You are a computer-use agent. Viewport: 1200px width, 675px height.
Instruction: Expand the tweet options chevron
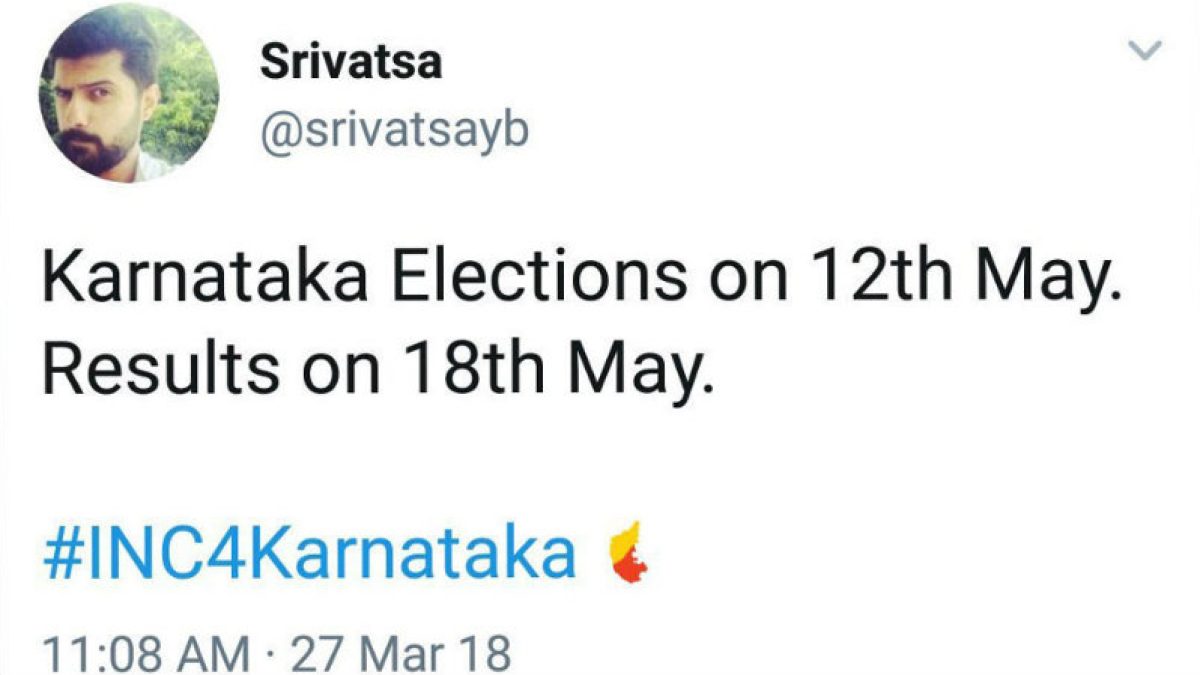point(1148,49)
